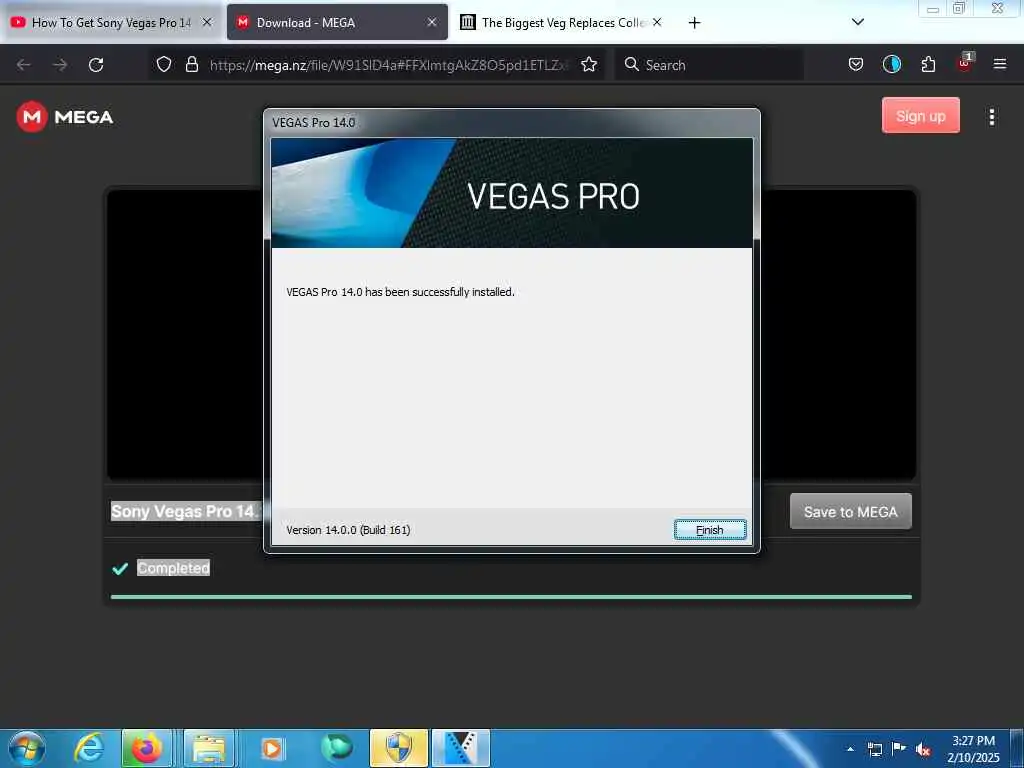Click the completed download progress bar
The width and height of the screenshot is (1024, 768).
511,597
